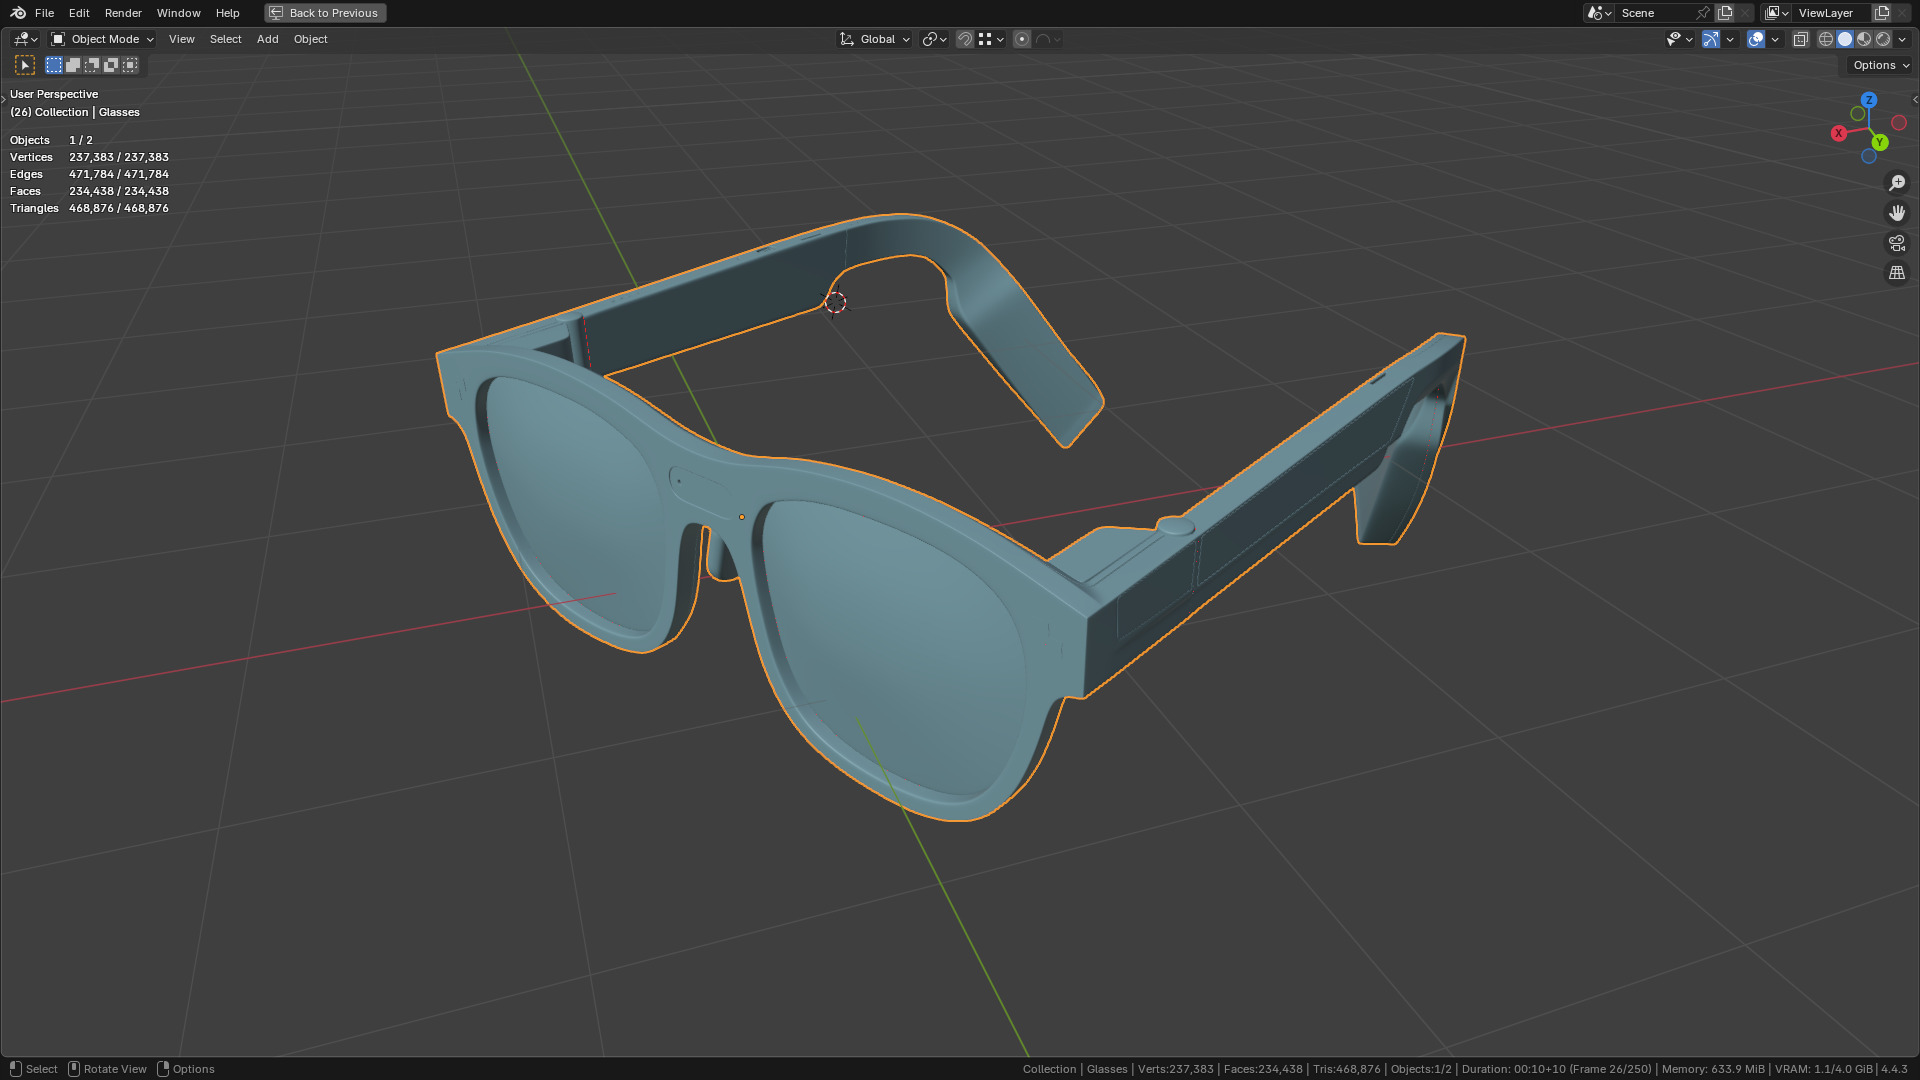The width and height of the screenshot is (1920, 1080).
Task: Choose Intersect selection mode icon
Action: [130, 65]
